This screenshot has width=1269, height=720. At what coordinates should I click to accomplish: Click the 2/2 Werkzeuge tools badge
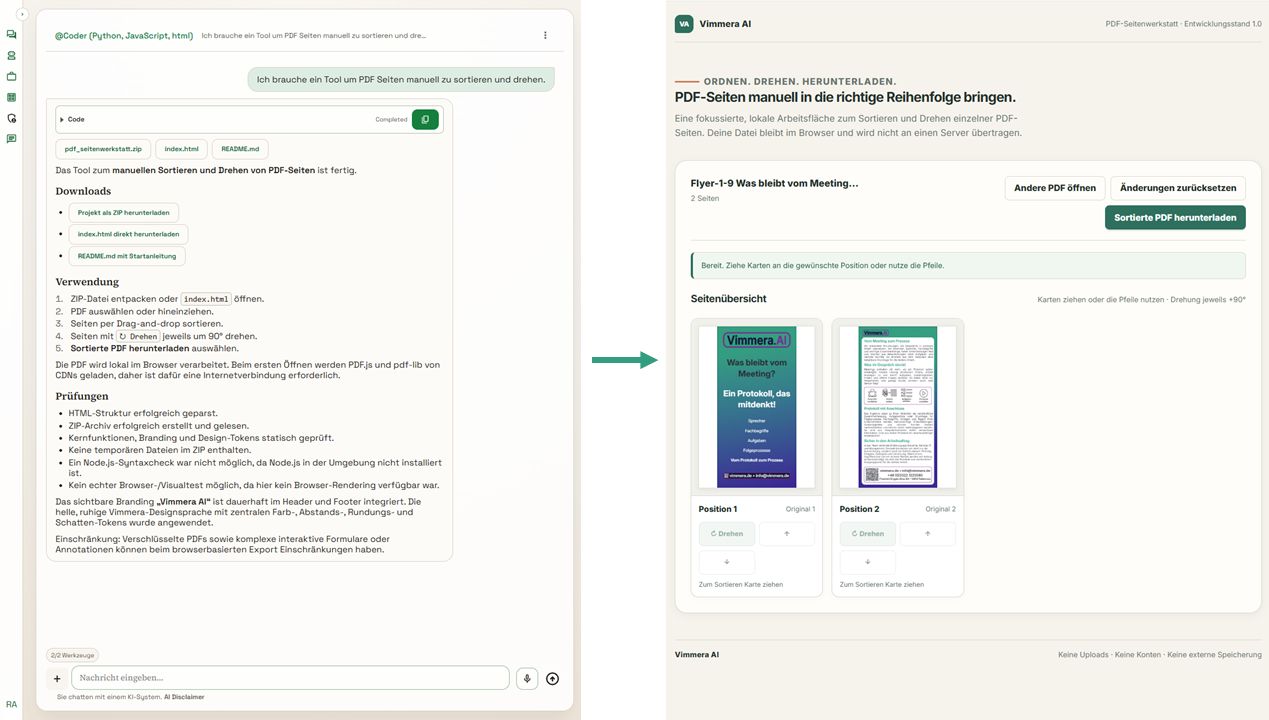tap(72, 655)
